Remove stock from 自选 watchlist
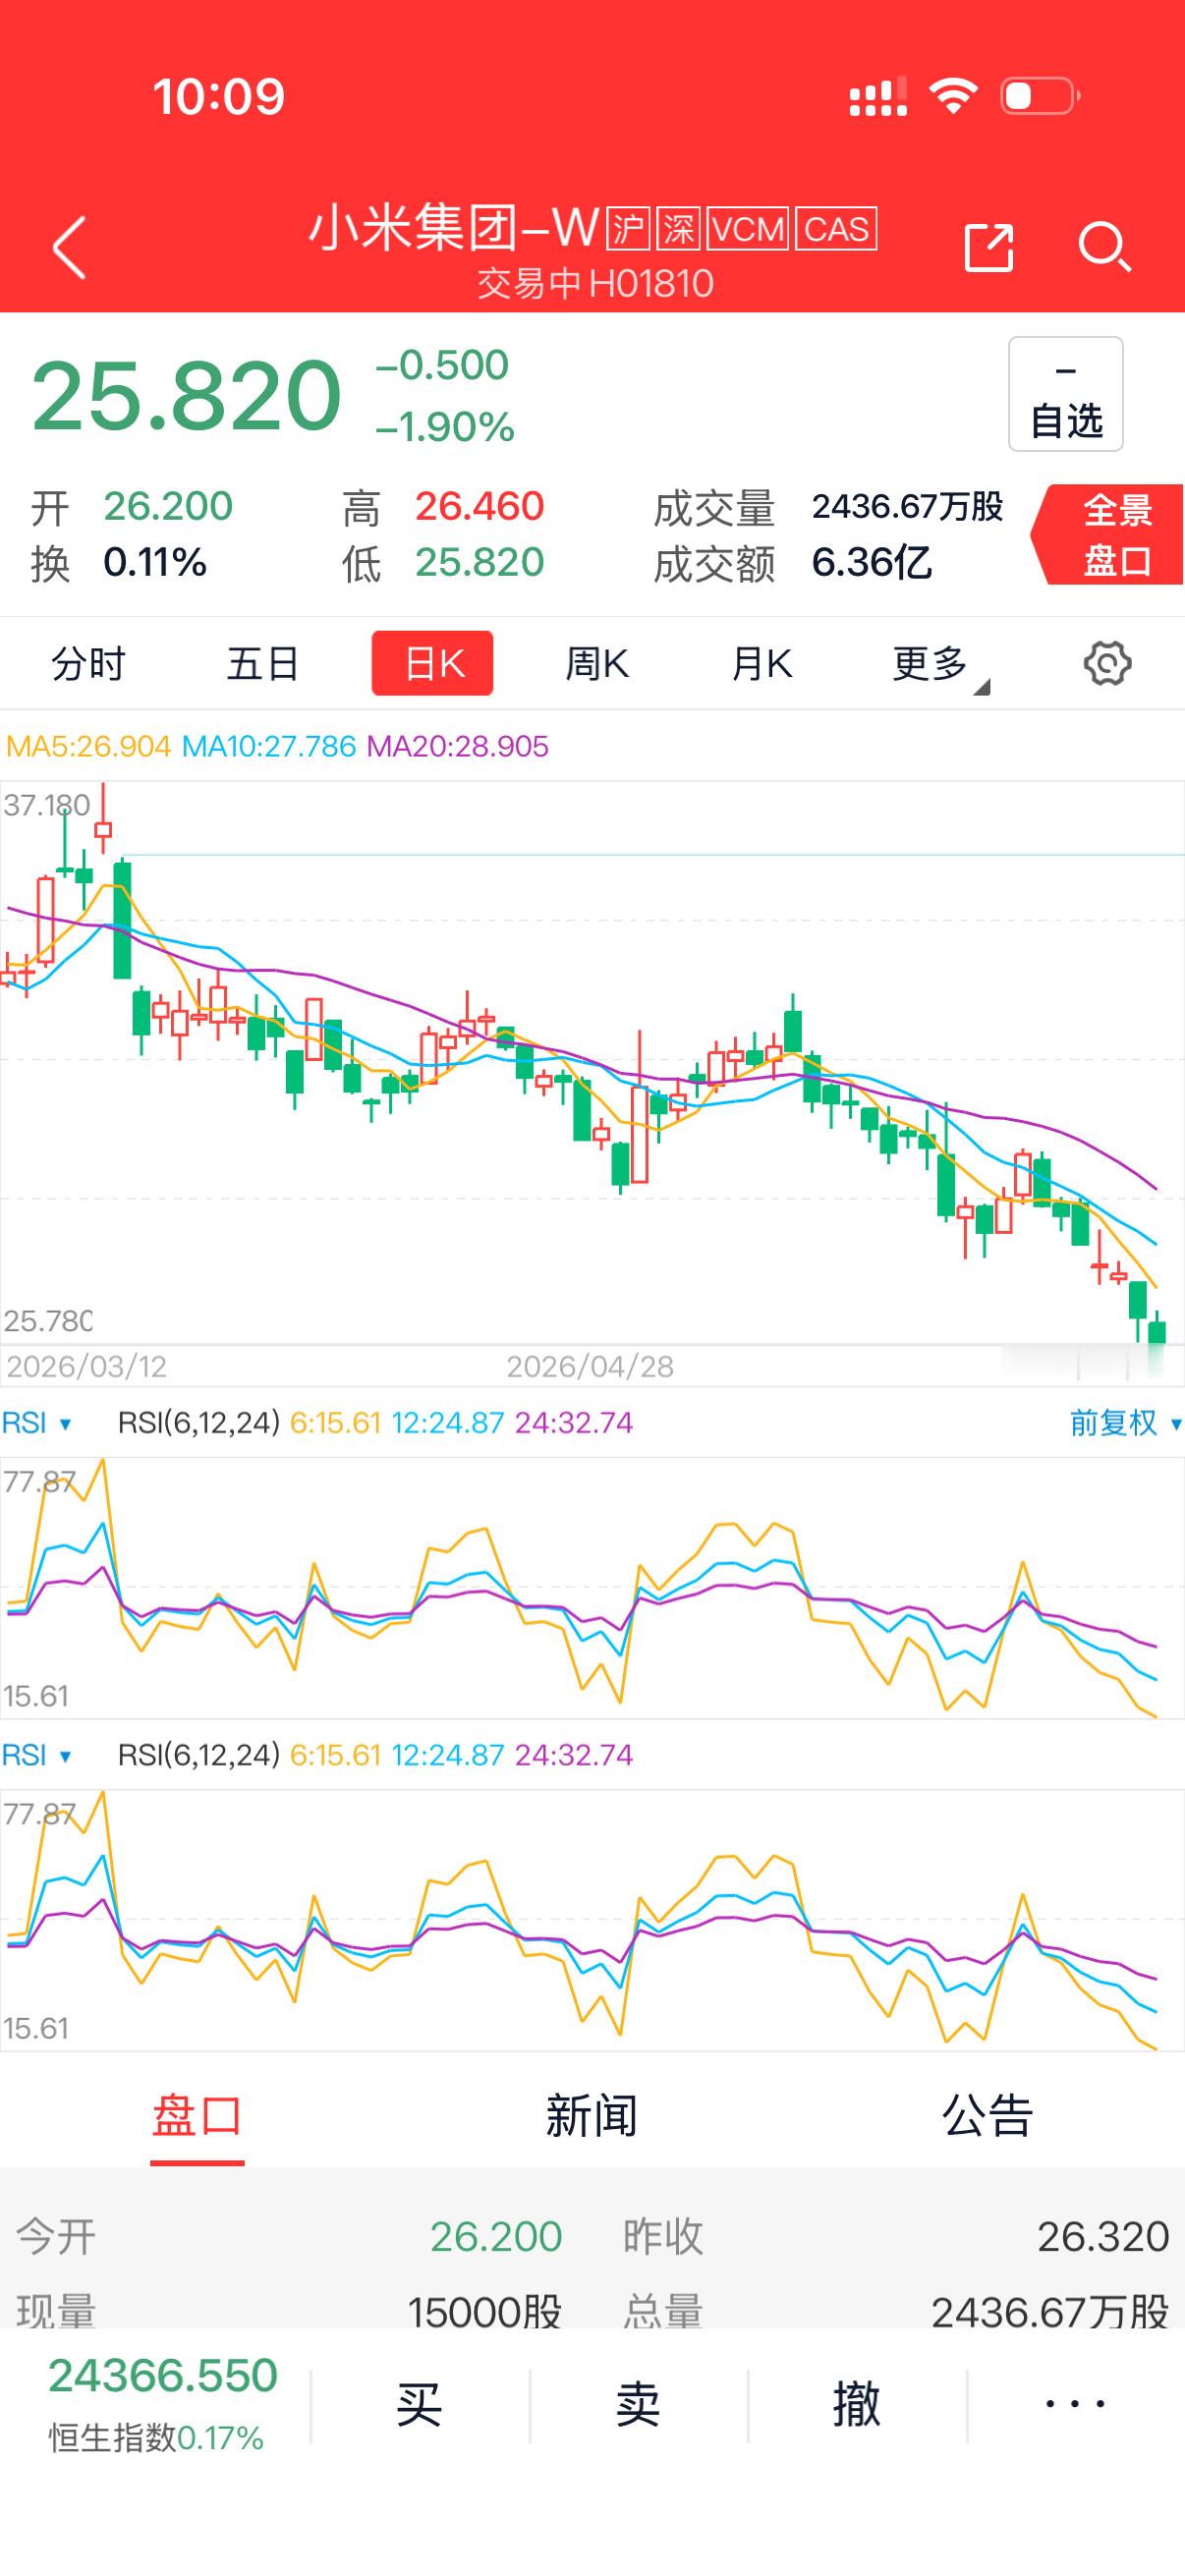 tap(1066, 394)
